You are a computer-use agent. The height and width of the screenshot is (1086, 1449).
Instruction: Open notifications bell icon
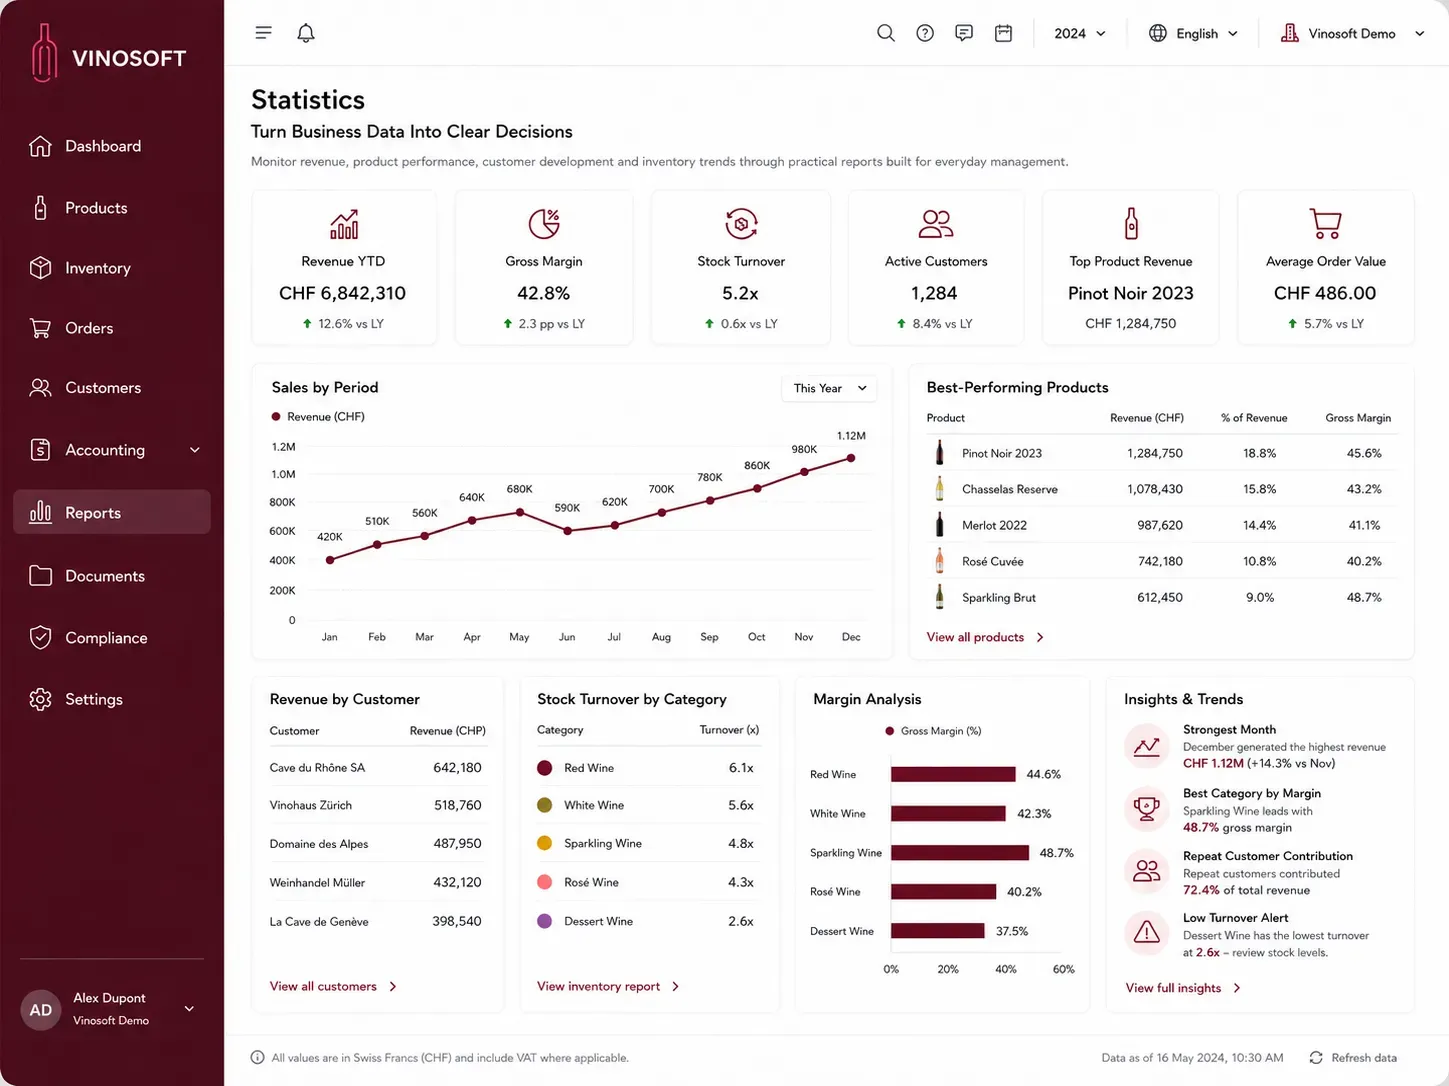click(x=306, y=33)
